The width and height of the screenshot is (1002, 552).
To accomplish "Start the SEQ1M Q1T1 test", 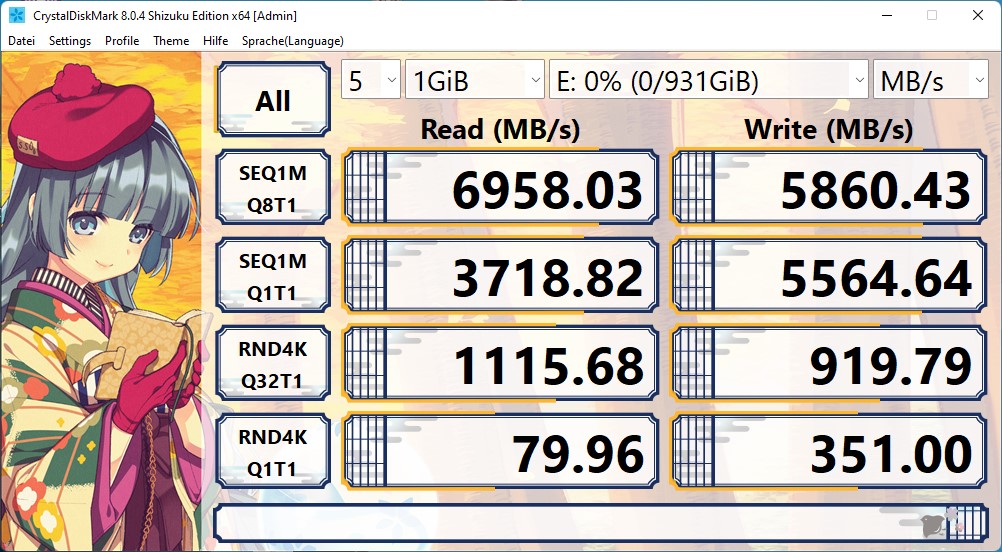I will click(x=273, y=275).
